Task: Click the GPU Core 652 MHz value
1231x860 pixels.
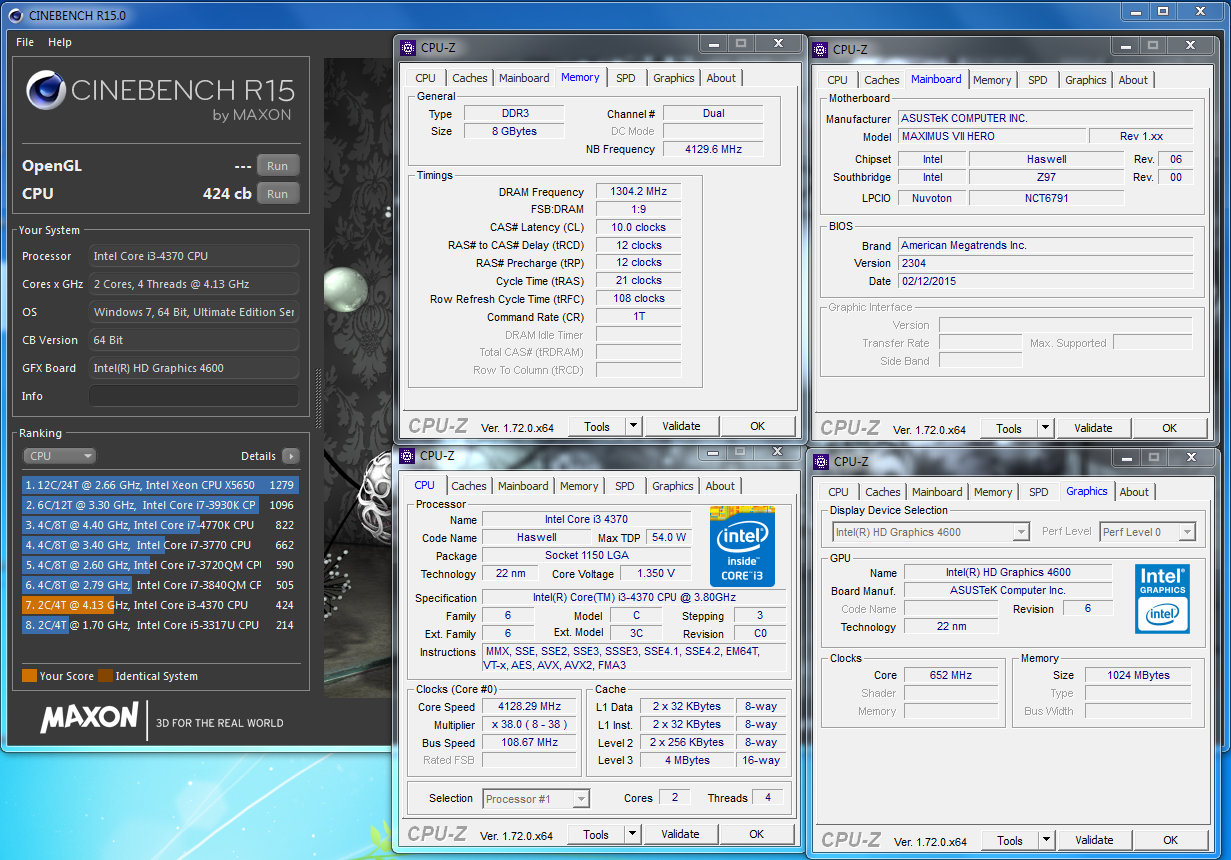Action: (951, 675)
